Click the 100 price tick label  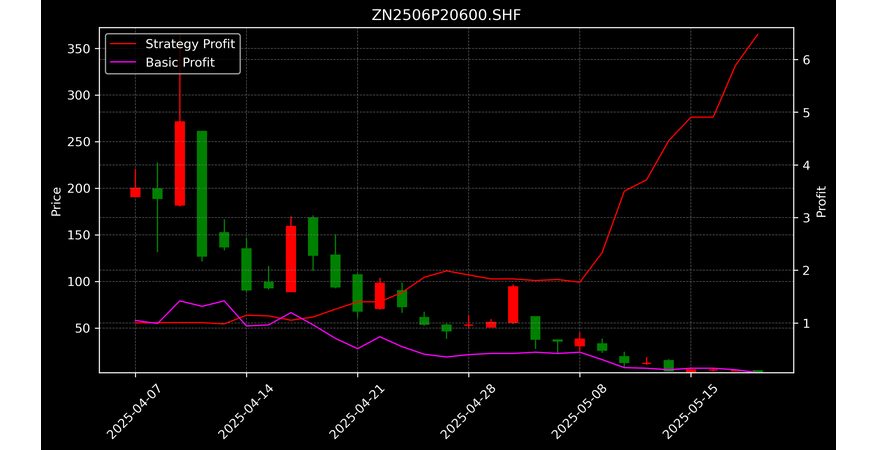click(x=78, y=282)
